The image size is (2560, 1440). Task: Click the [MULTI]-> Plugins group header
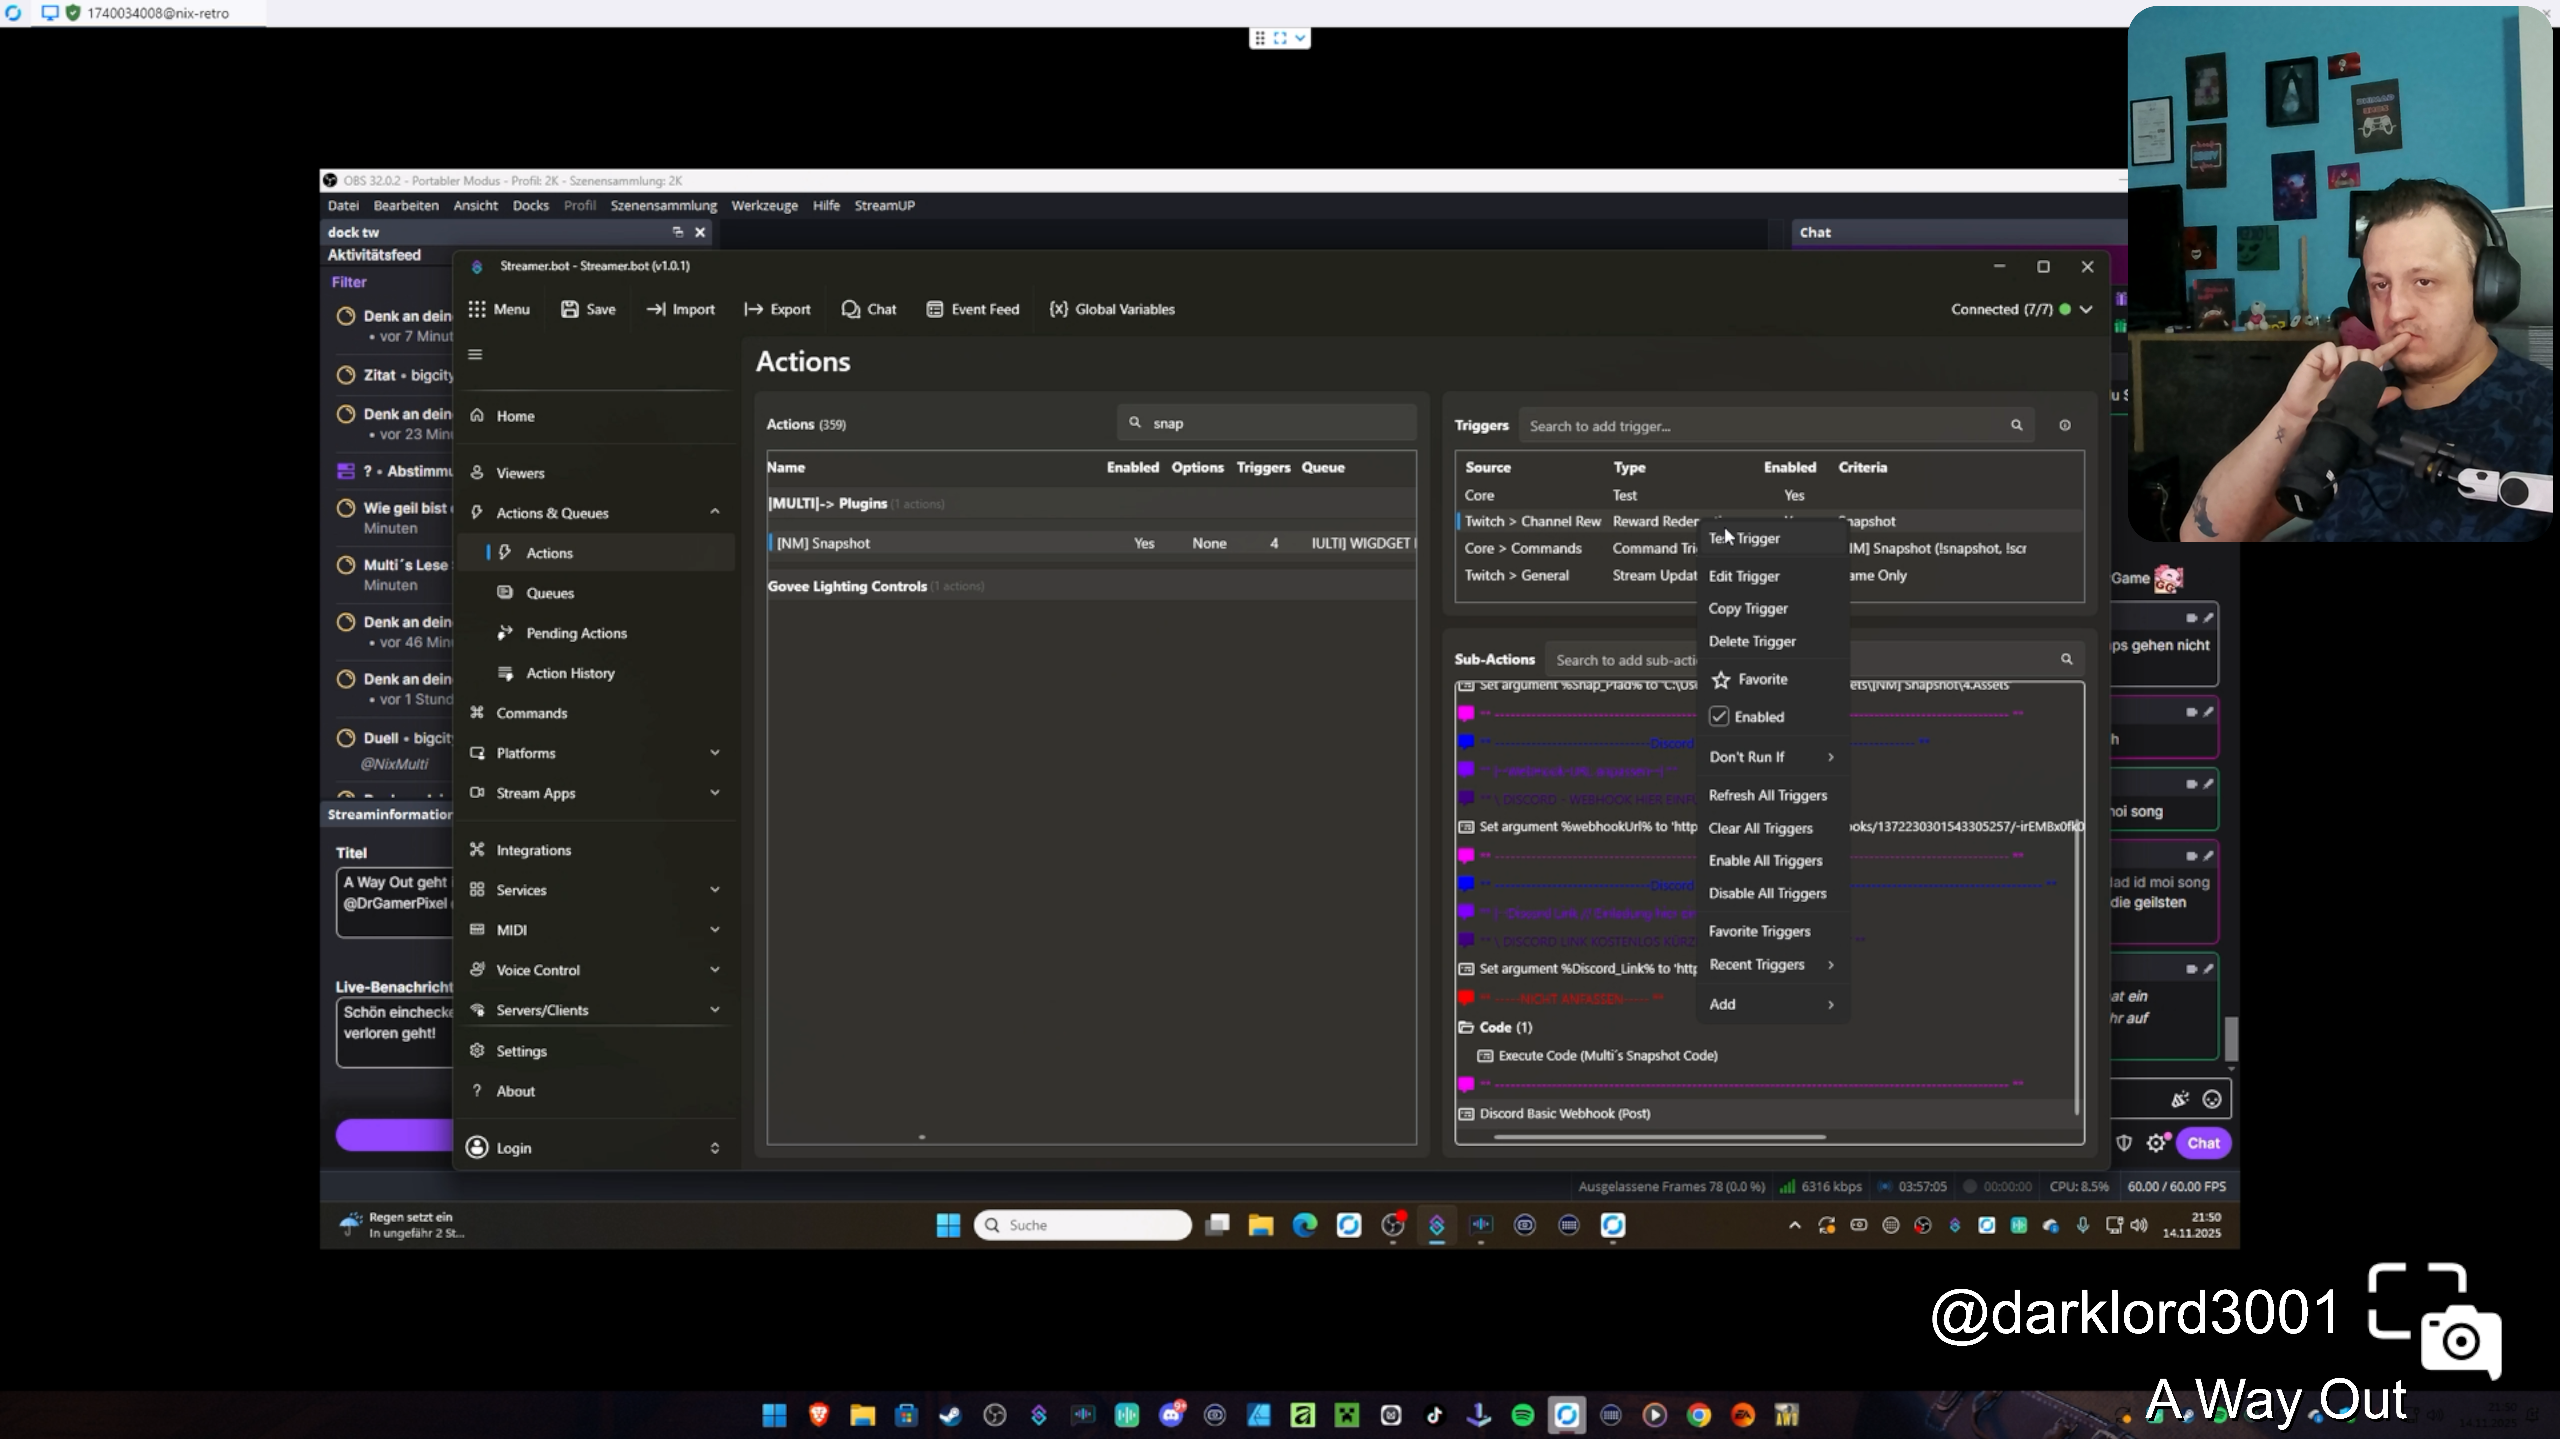coord(1091,503)
